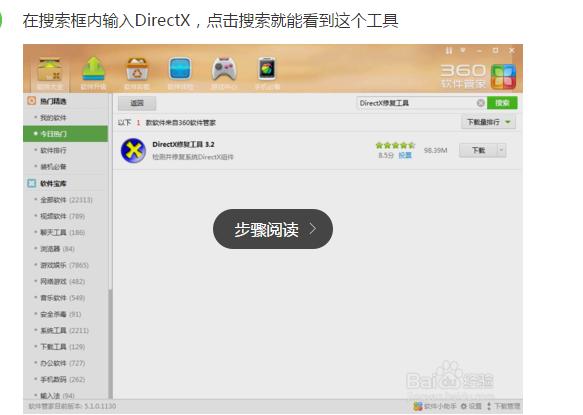Open the 下载量排行 sort dropdown
Viewport: 583px width, 415px height.
(489, 122)
